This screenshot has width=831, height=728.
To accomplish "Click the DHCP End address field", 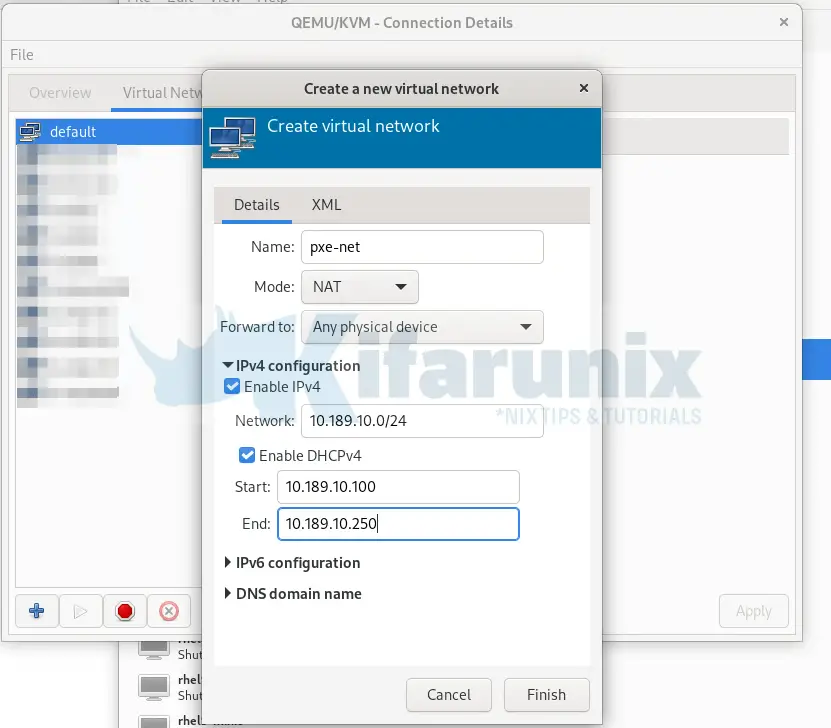I will click(398, 523).
